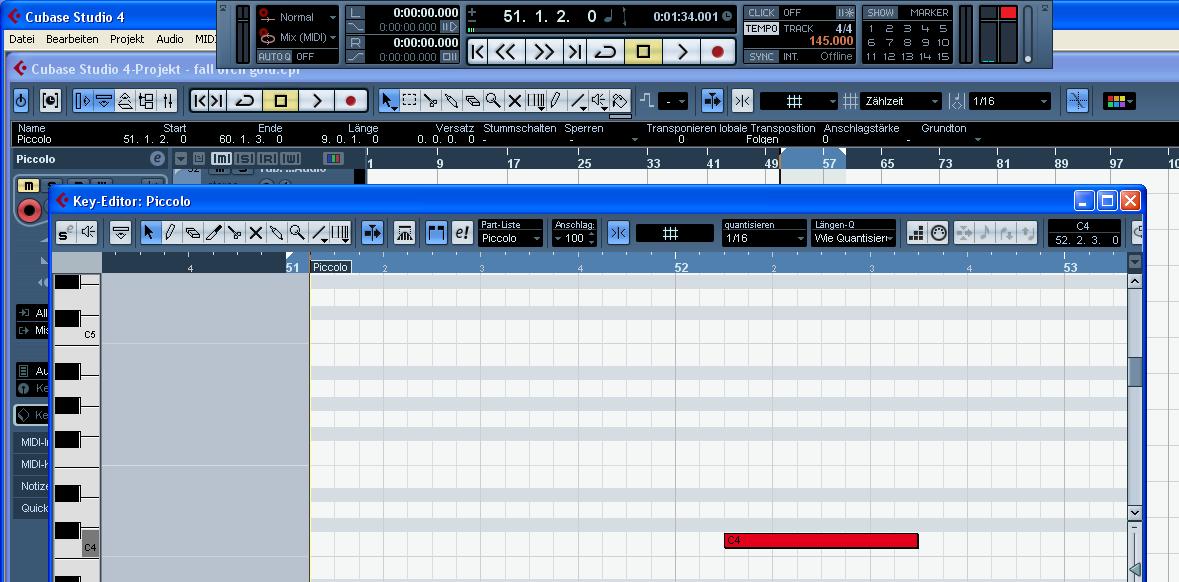Open the pool window icon
The height and width of the screenshot is (582, 1179).
tap(146, 100)
